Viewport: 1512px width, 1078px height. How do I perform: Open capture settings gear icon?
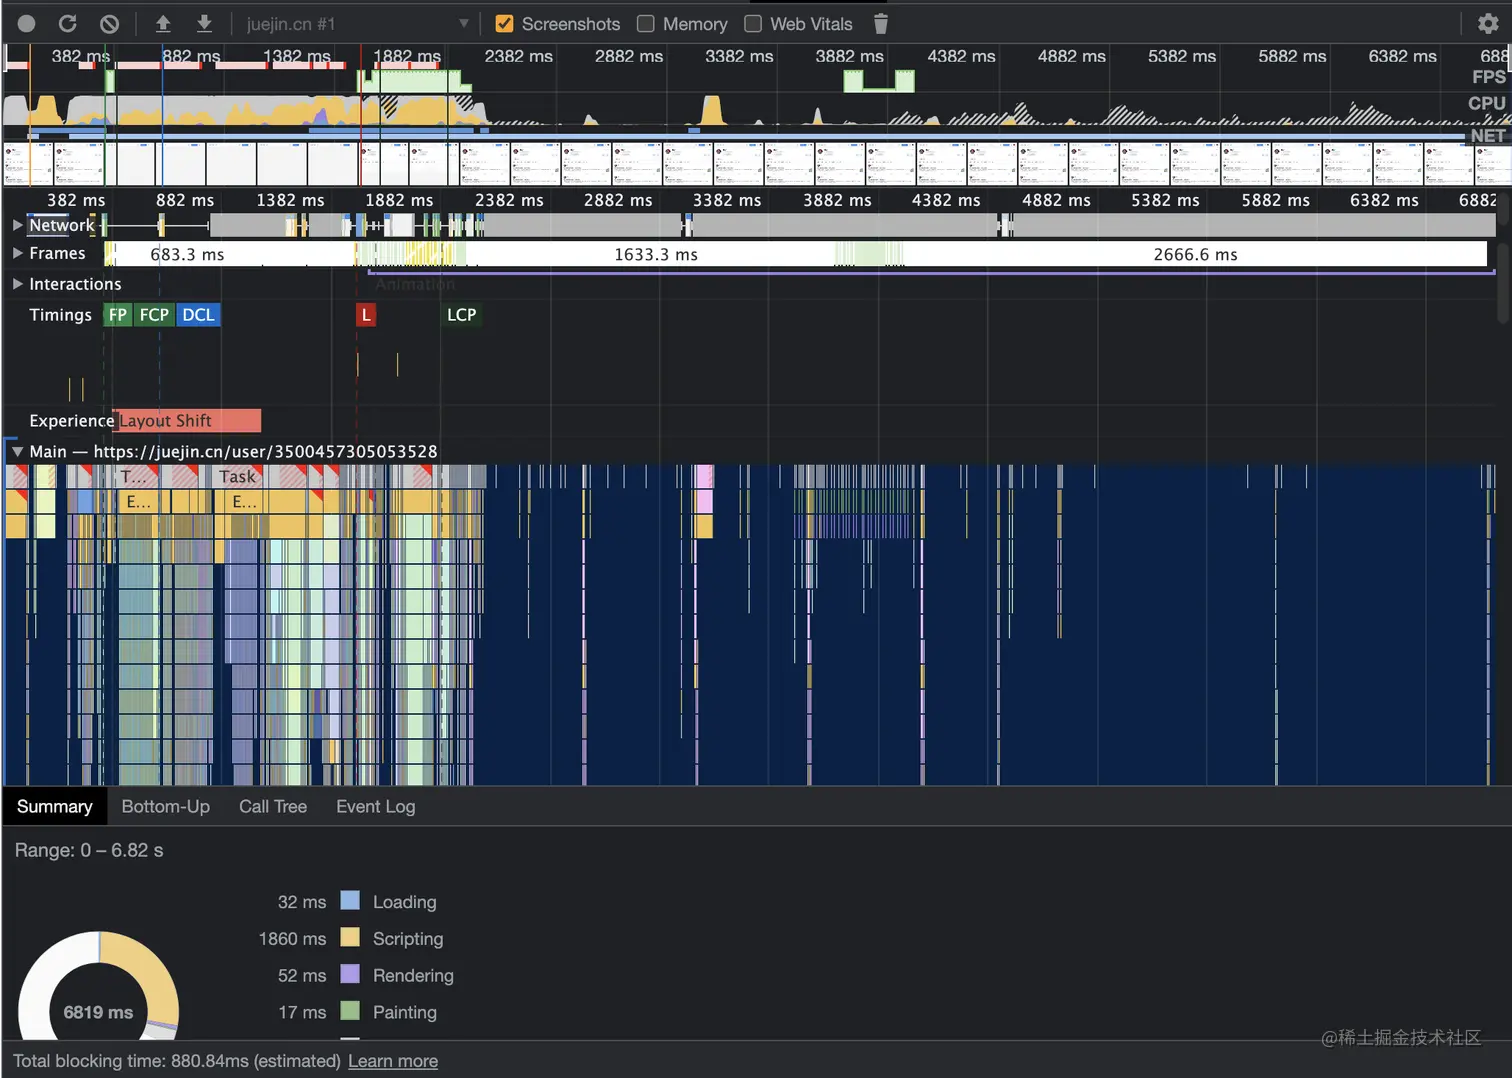point(1488,24)
